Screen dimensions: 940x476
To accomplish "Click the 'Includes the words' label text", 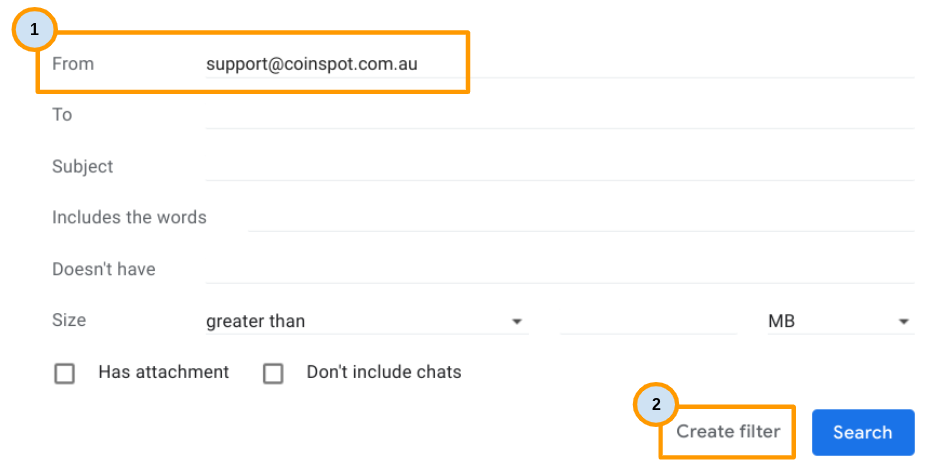I will pyautogui.click(x=129, y=218).
